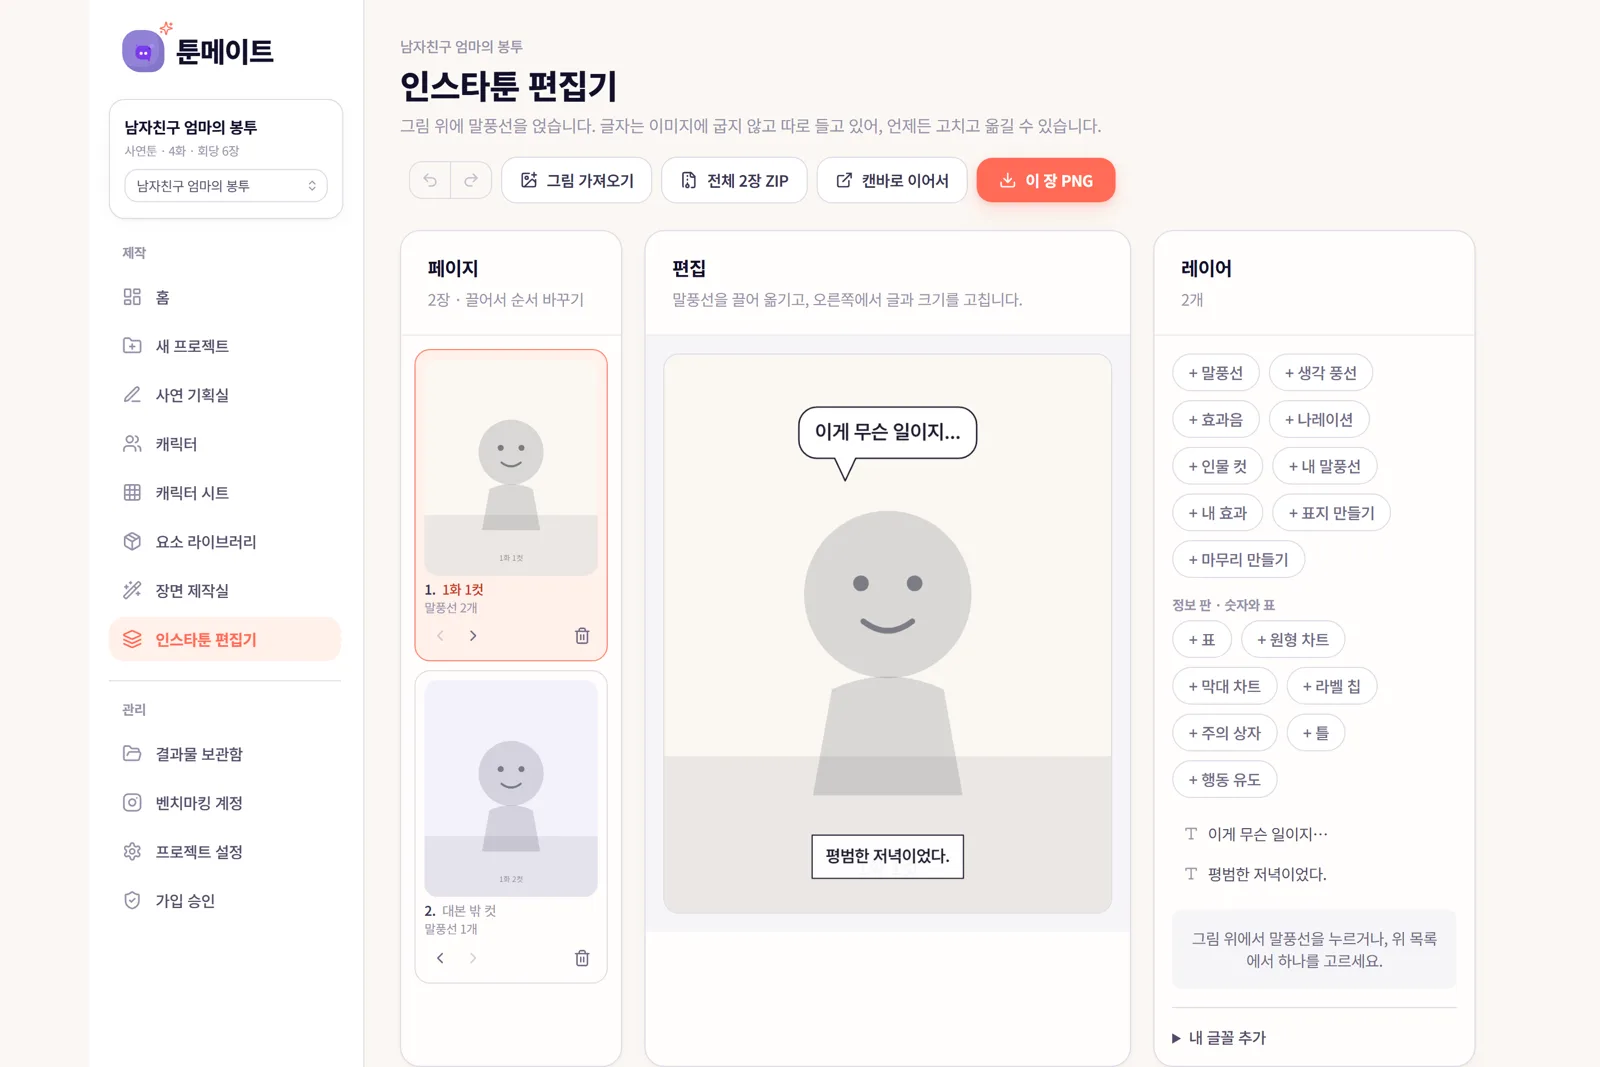Screen dimensions: 1600x1067
Task: Add a 원형 차트
Action: pyautogui.click(x=1293, y=640)
